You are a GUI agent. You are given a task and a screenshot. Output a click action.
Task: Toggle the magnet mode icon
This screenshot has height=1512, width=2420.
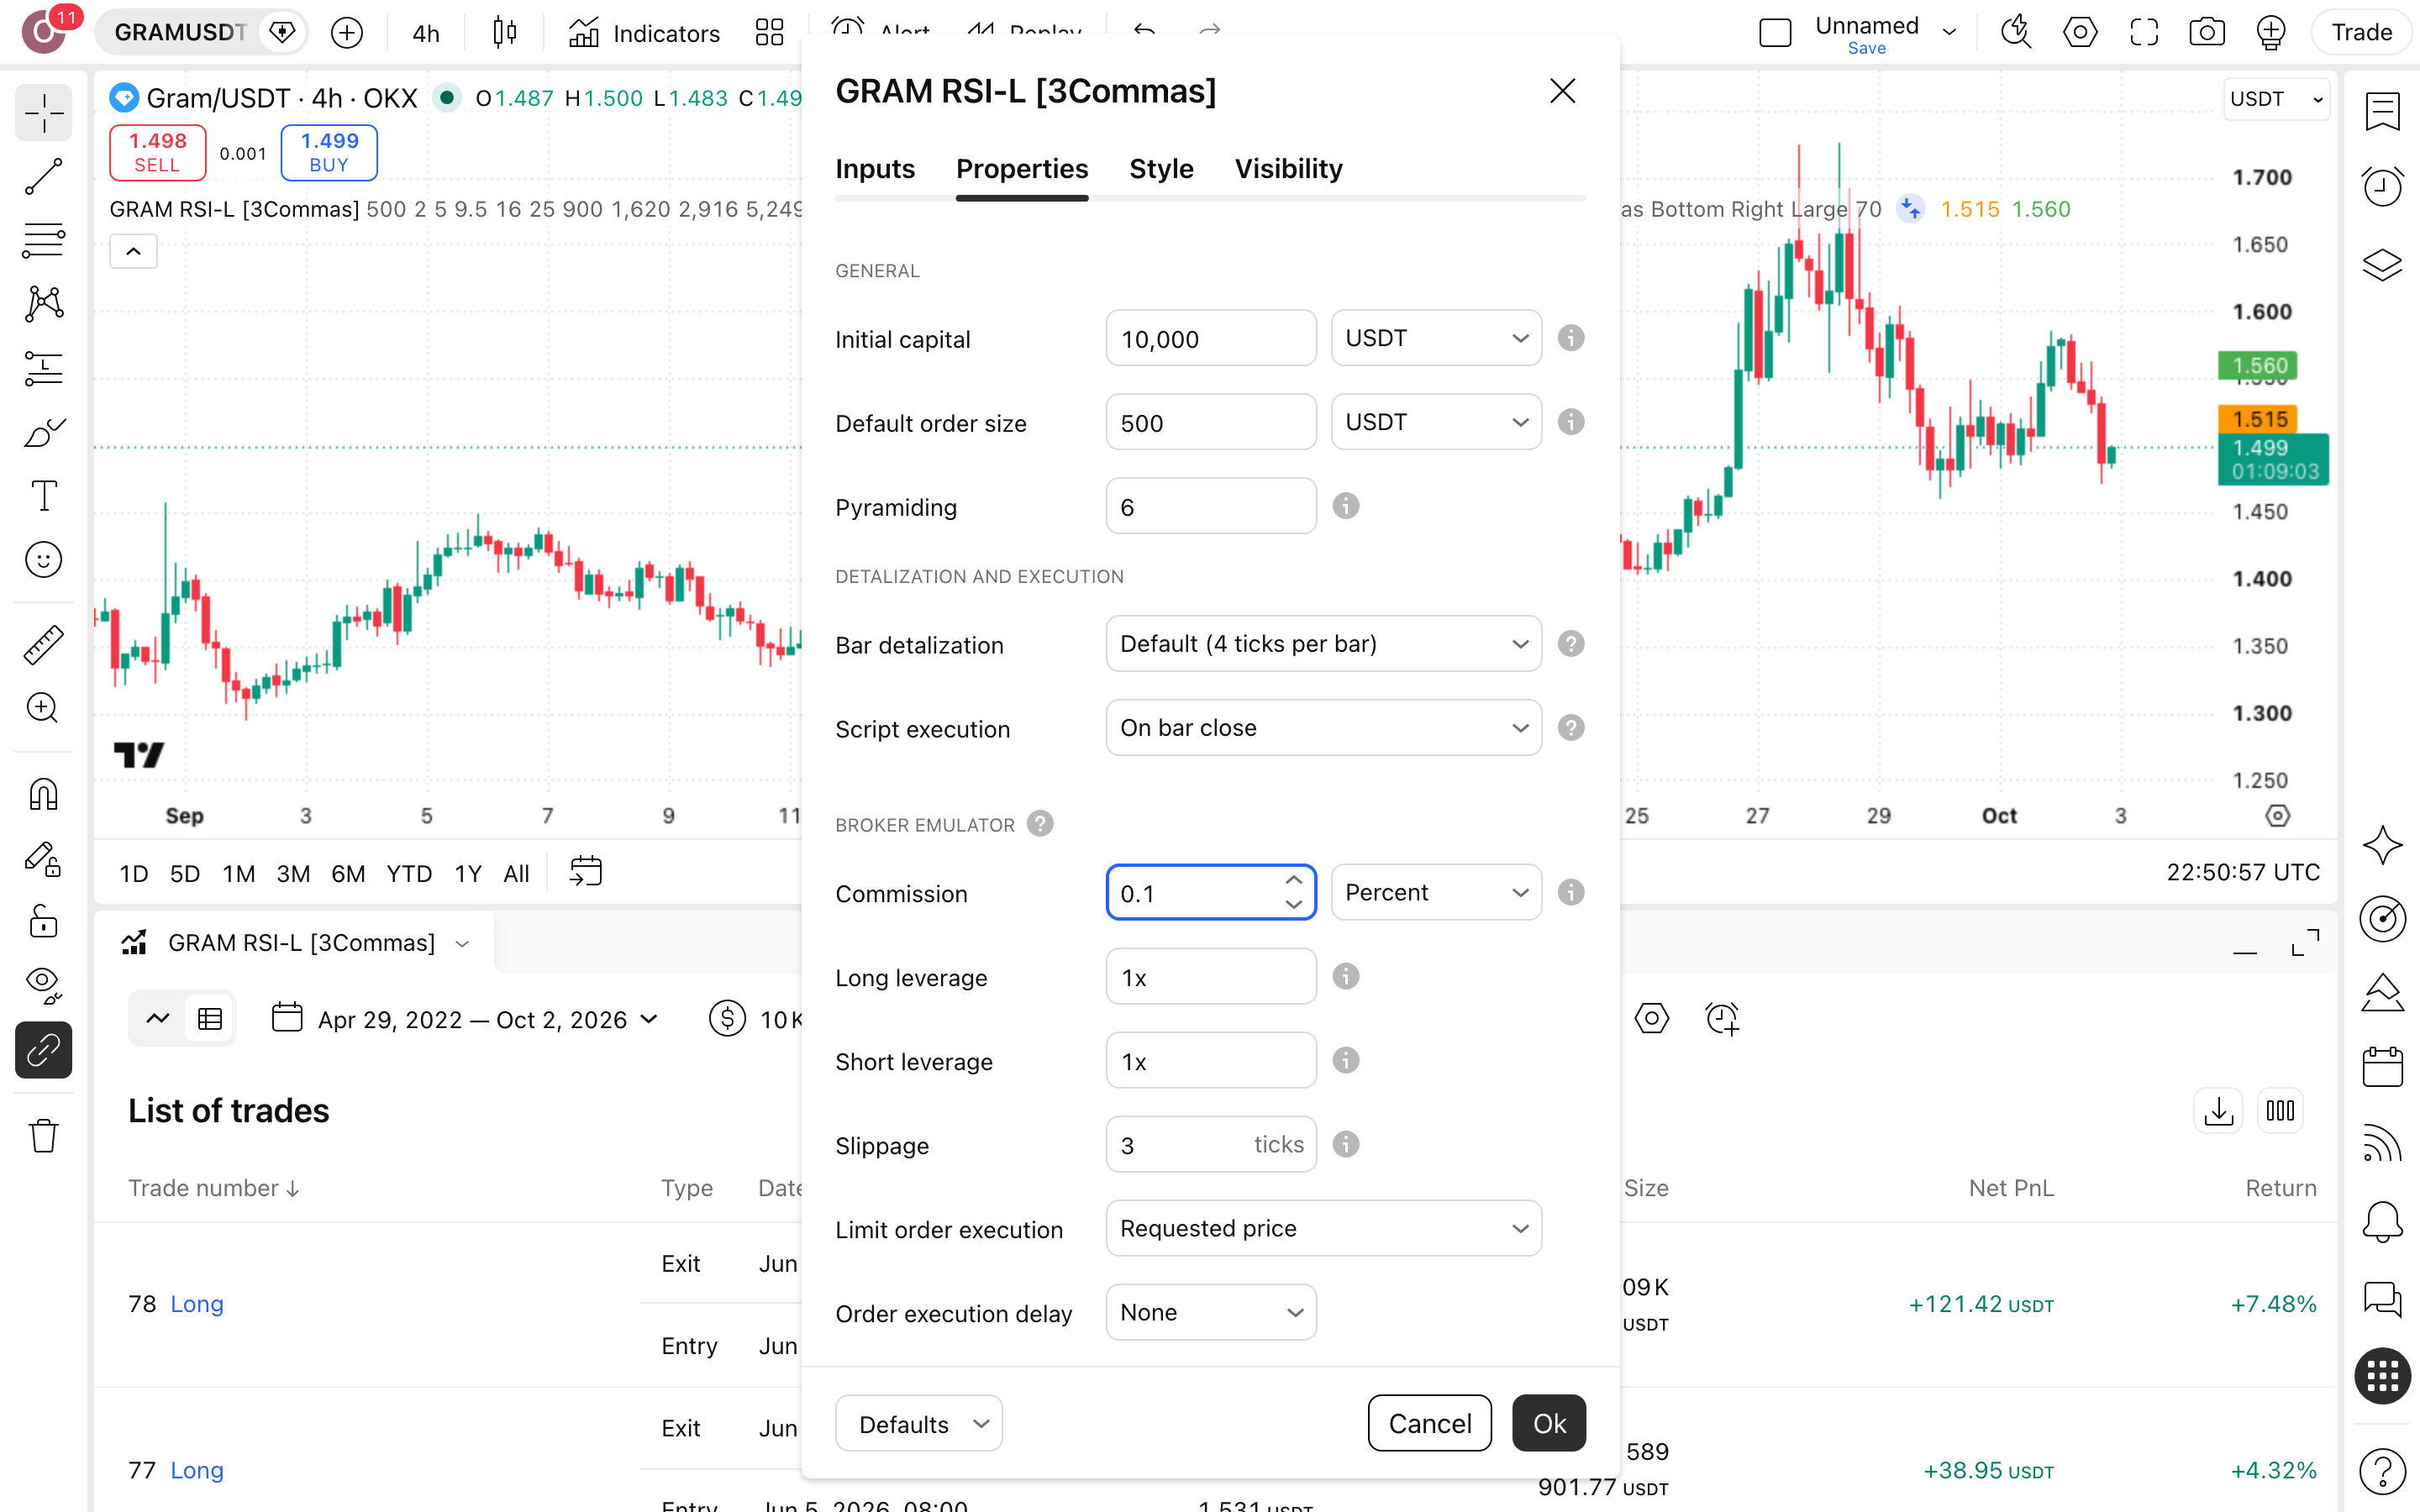click(43, 795)
